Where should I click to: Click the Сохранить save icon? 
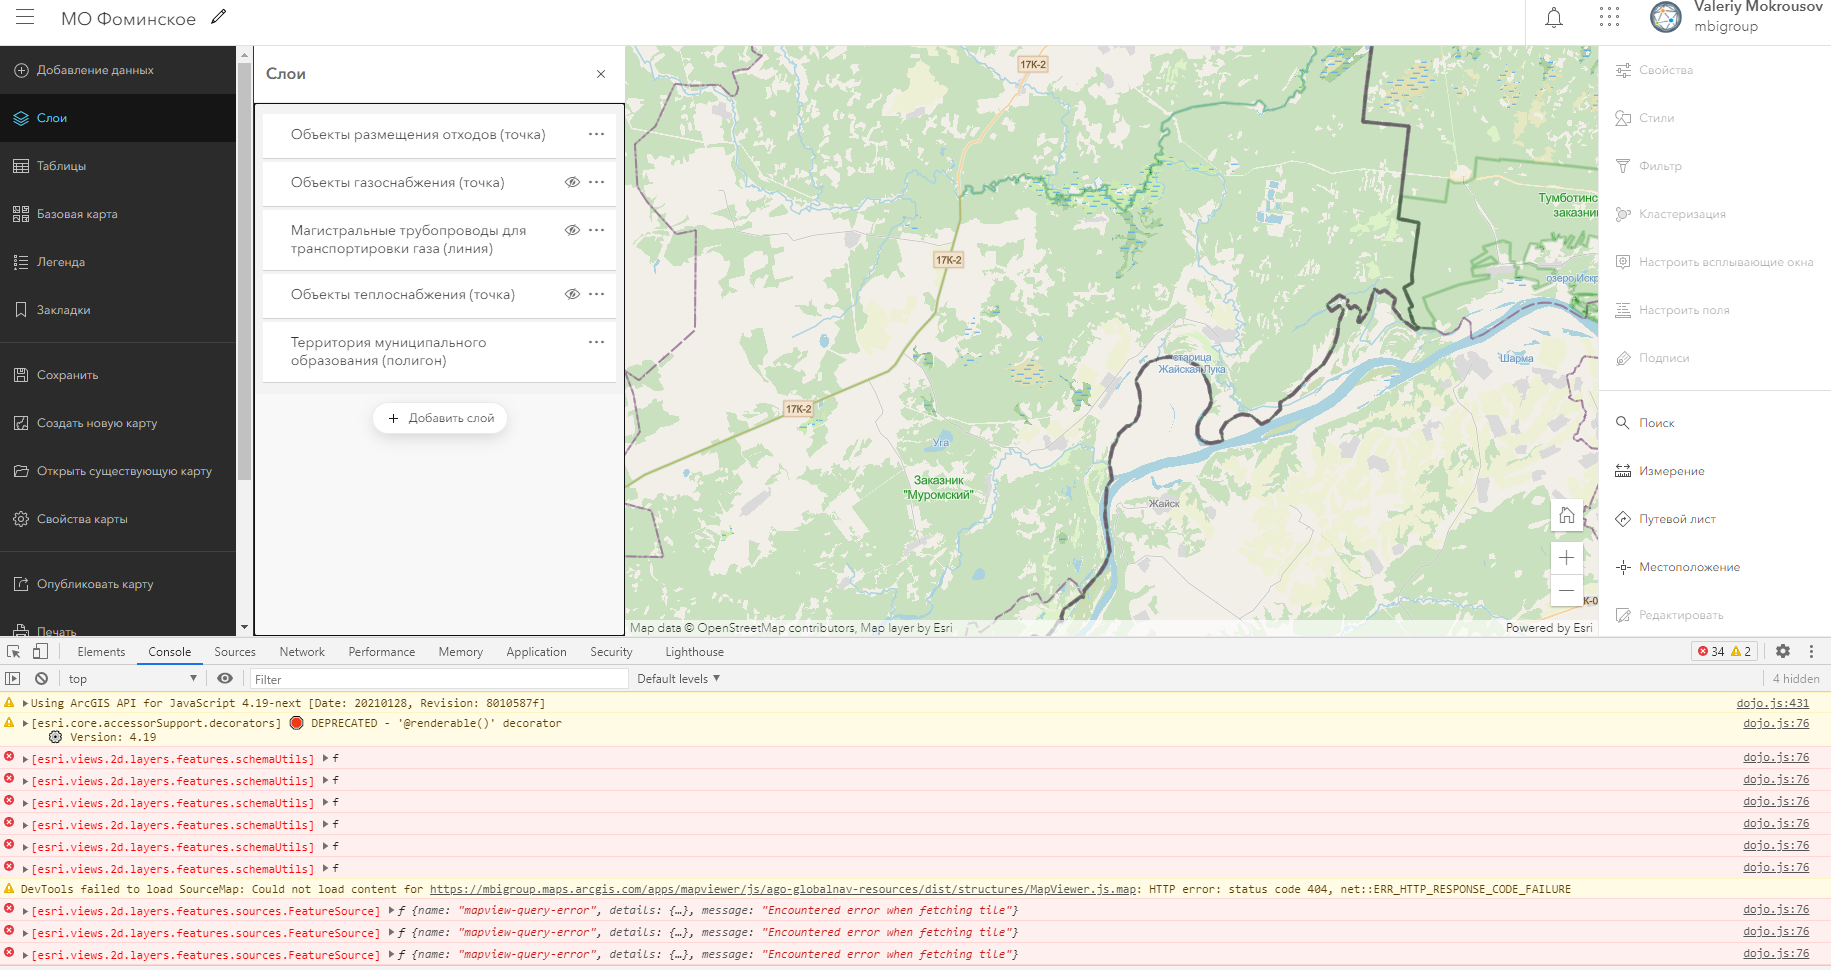pyautogui.click(x=21, y=375)
